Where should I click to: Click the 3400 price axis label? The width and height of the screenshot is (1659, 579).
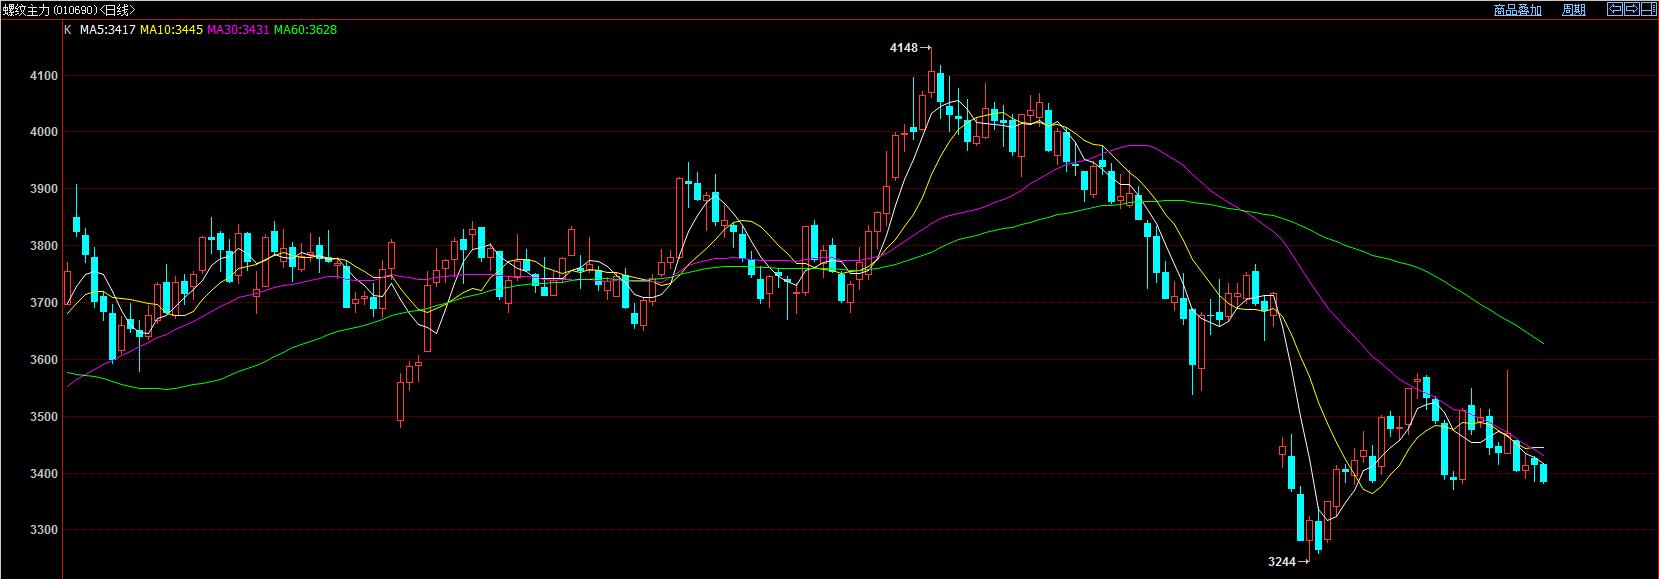tap(45, 474)
